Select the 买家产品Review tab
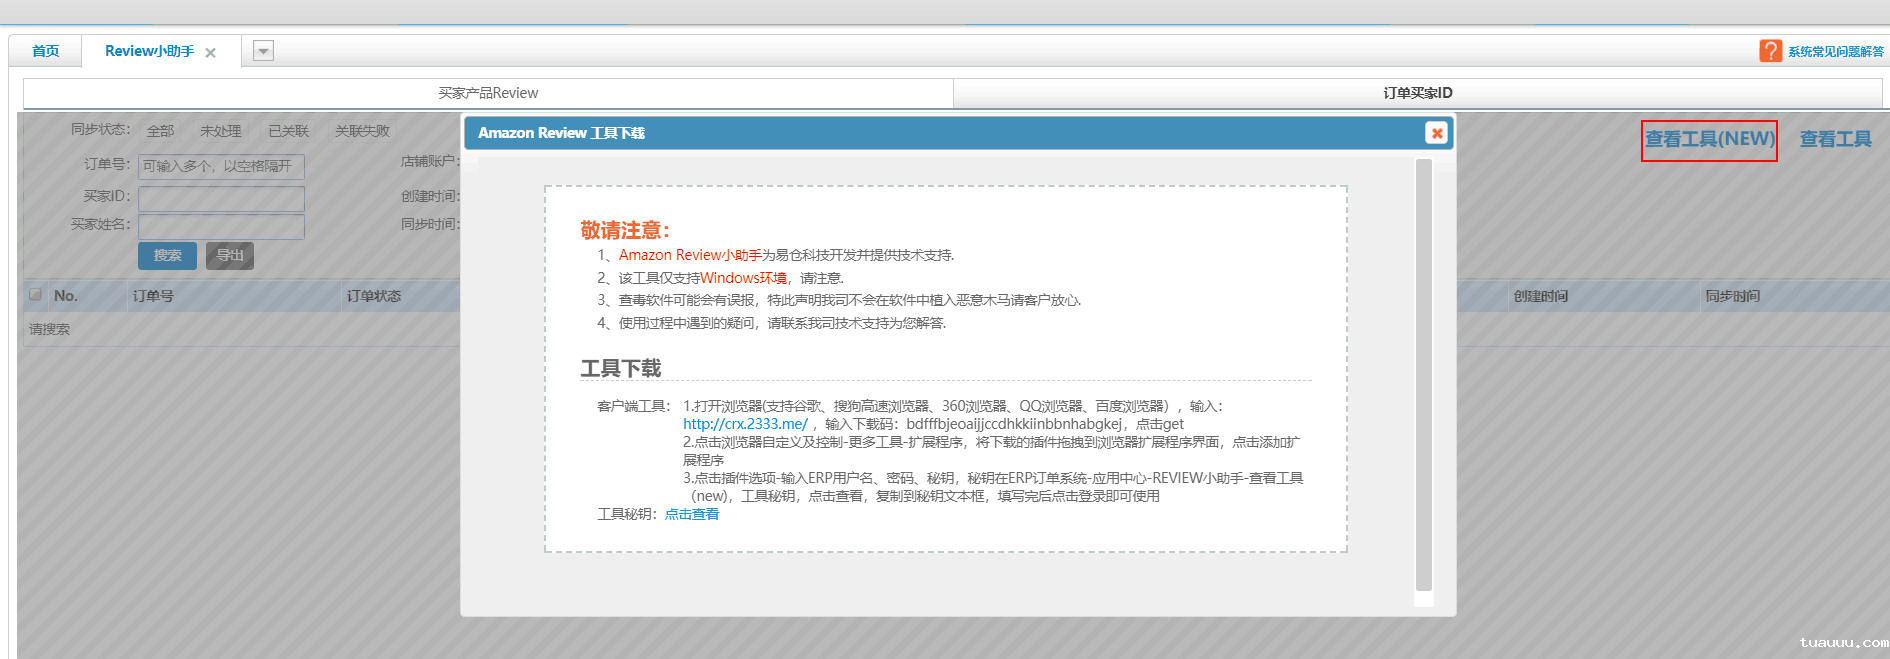1890x659 pixels. point(488,93)
